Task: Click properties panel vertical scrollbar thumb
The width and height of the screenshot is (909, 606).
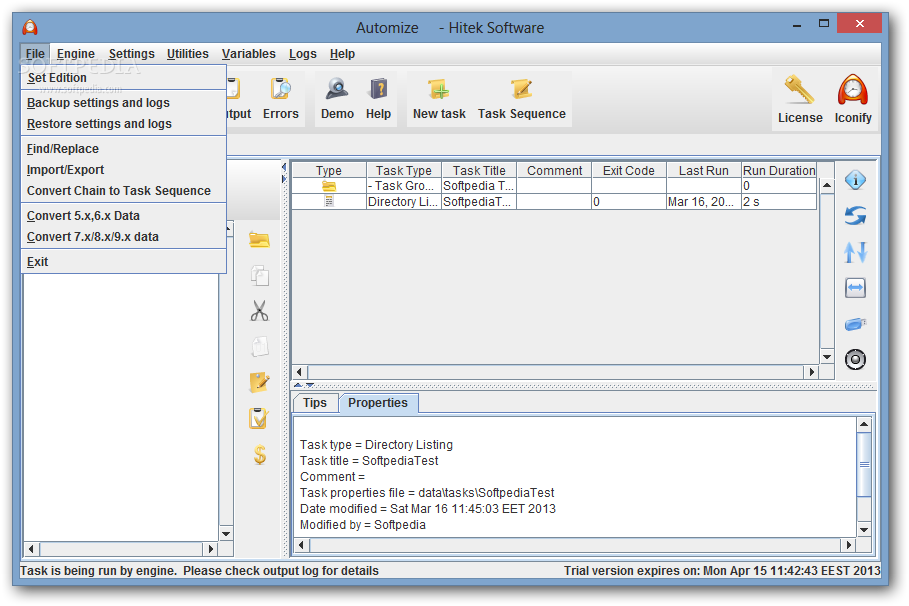Action: tap(864, 465)
